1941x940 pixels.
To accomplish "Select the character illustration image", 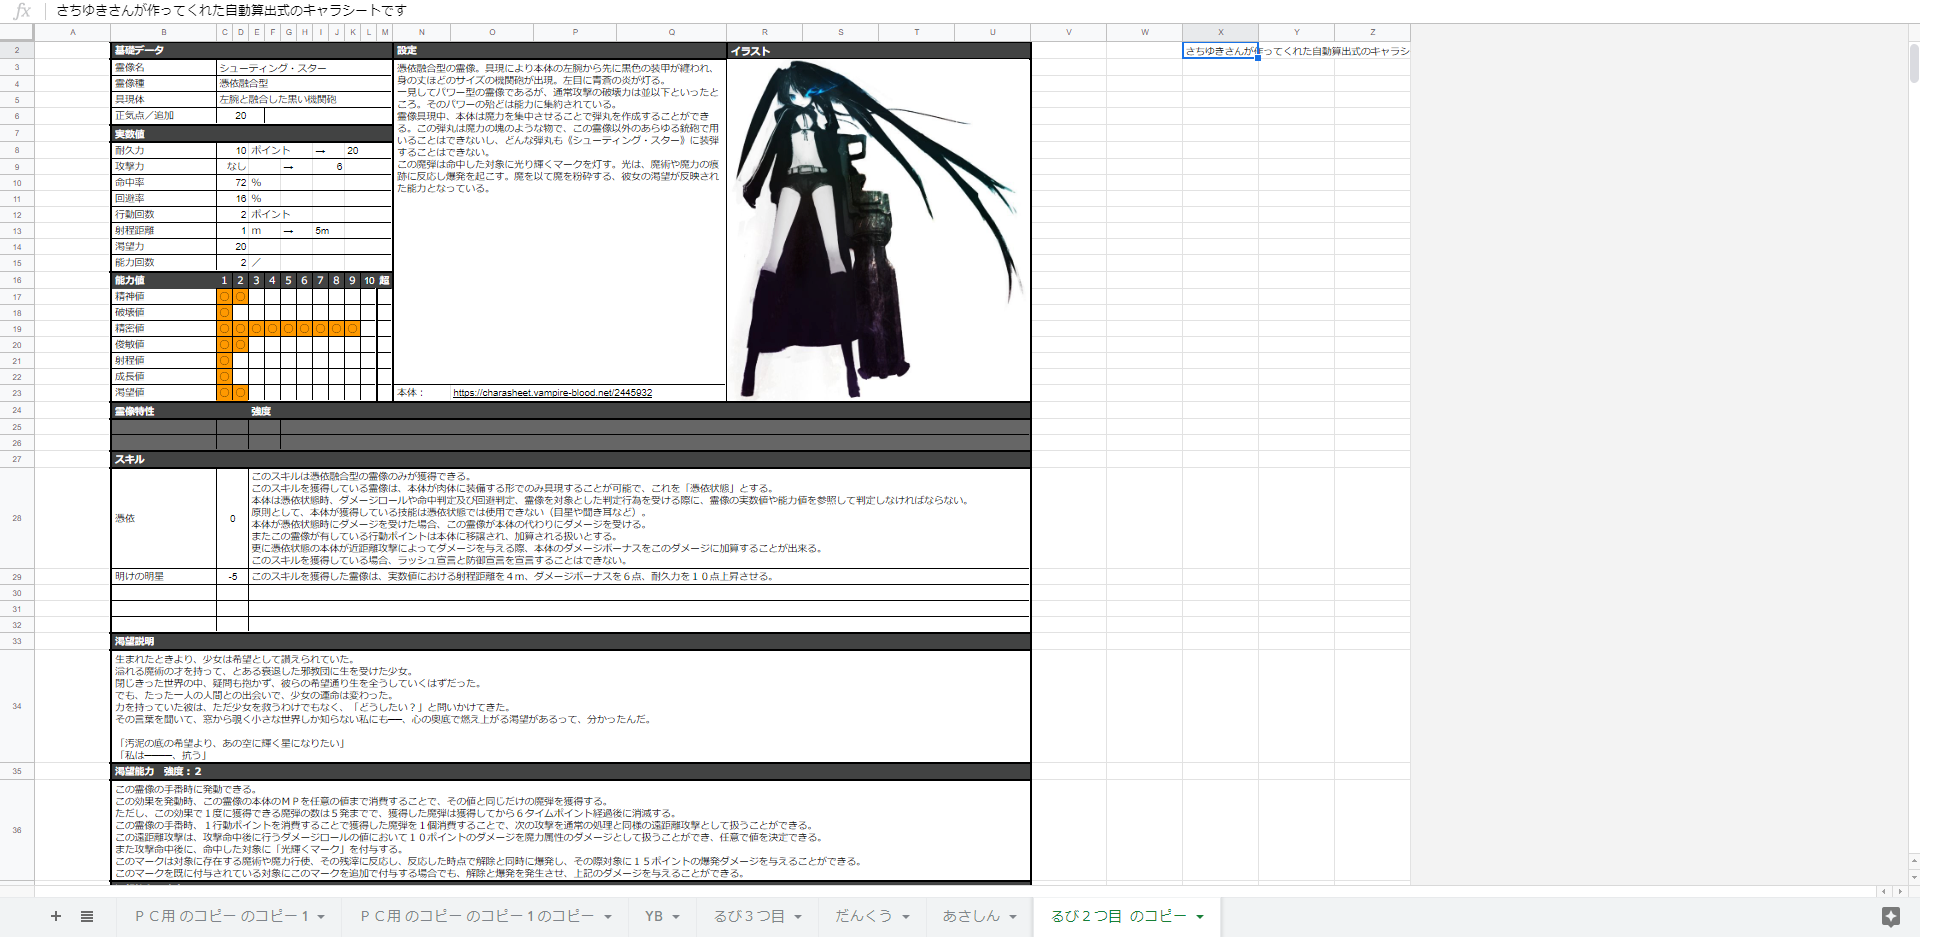I will (878, 230).
